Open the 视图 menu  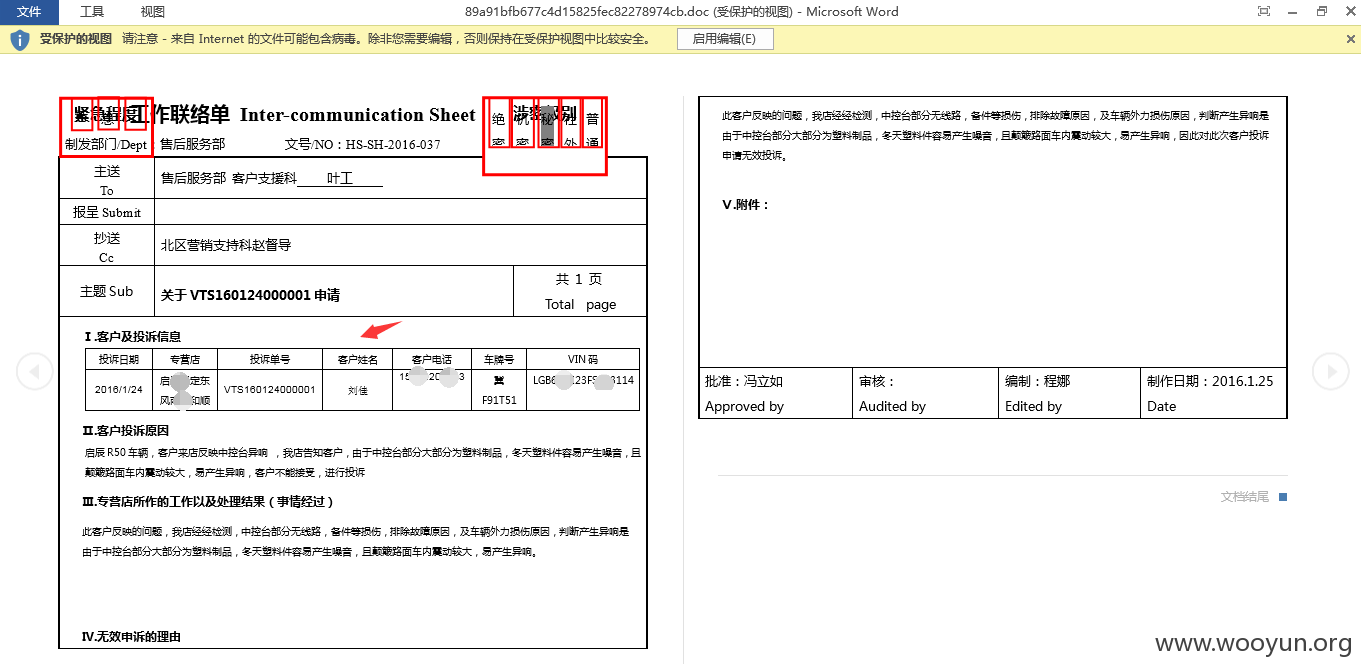pyautogui.click(x=152, y=12)
